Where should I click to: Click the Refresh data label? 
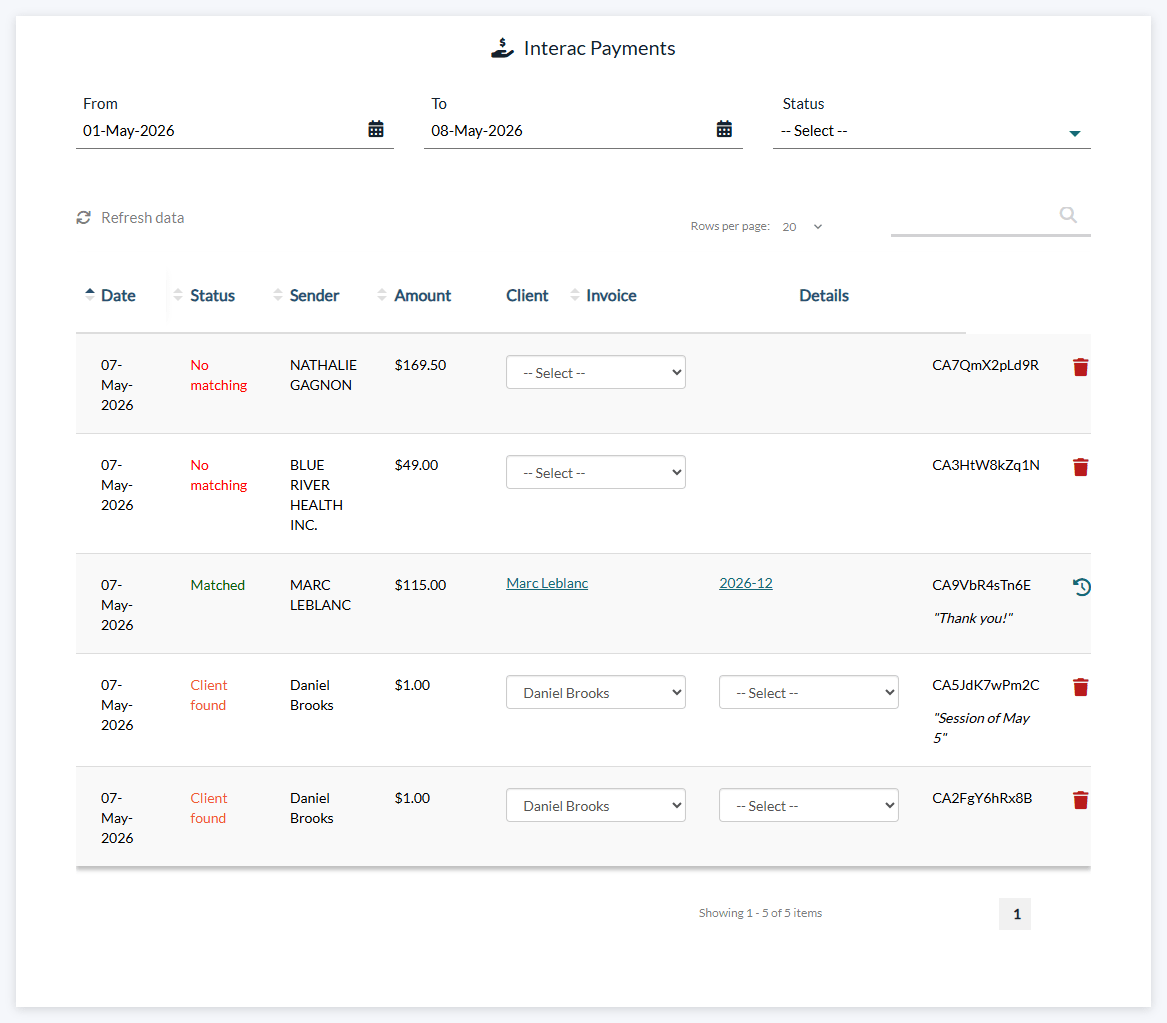pyautogui.click(x=143, y=218)
